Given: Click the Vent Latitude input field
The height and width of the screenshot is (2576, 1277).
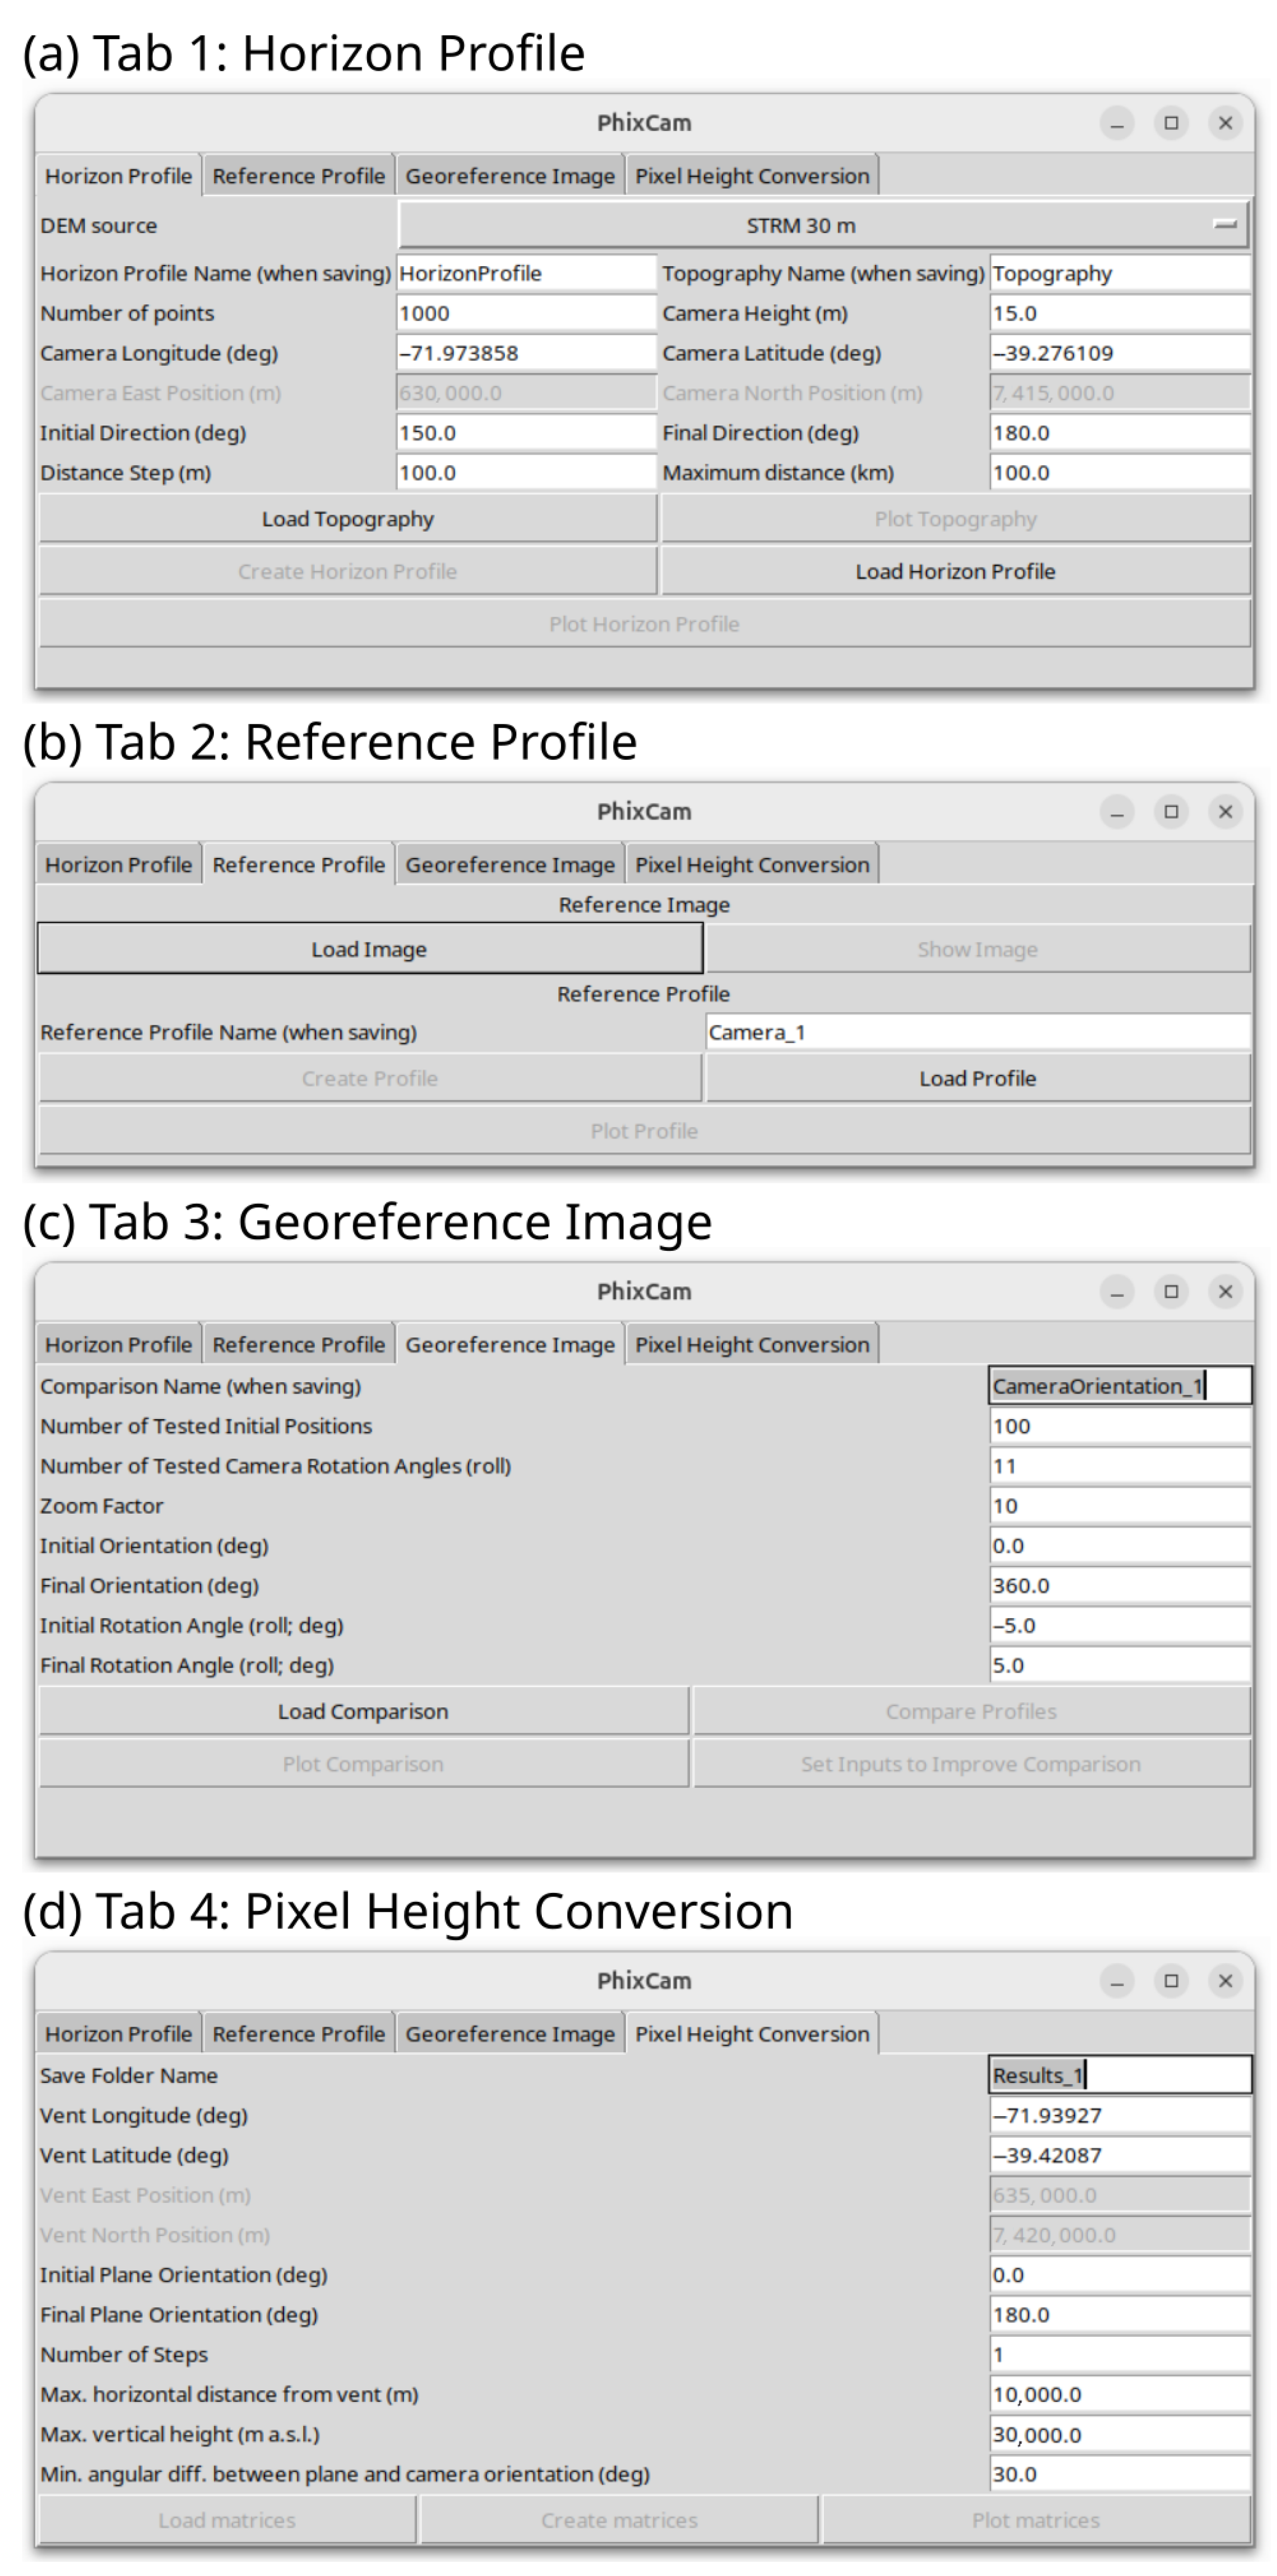Looking at the screenshot, I should 1118,2155.
